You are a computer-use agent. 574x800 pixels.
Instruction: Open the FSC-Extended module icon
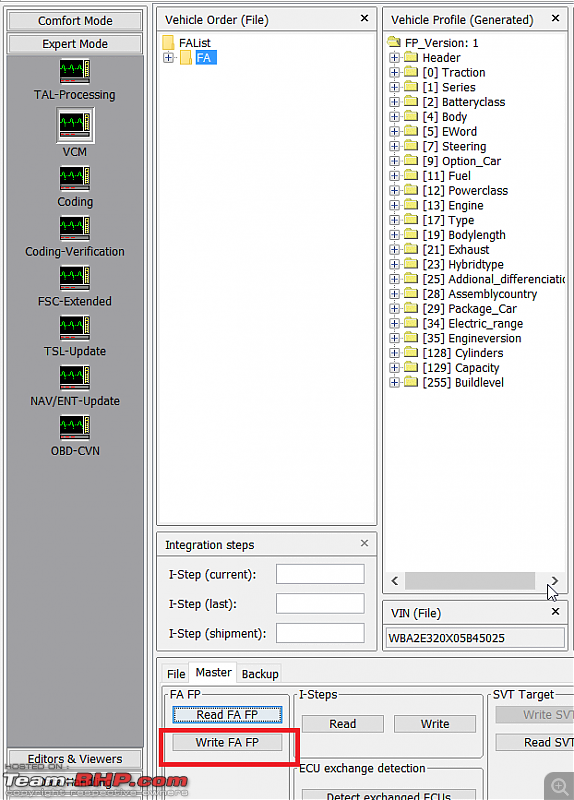[x=74, y=278]
